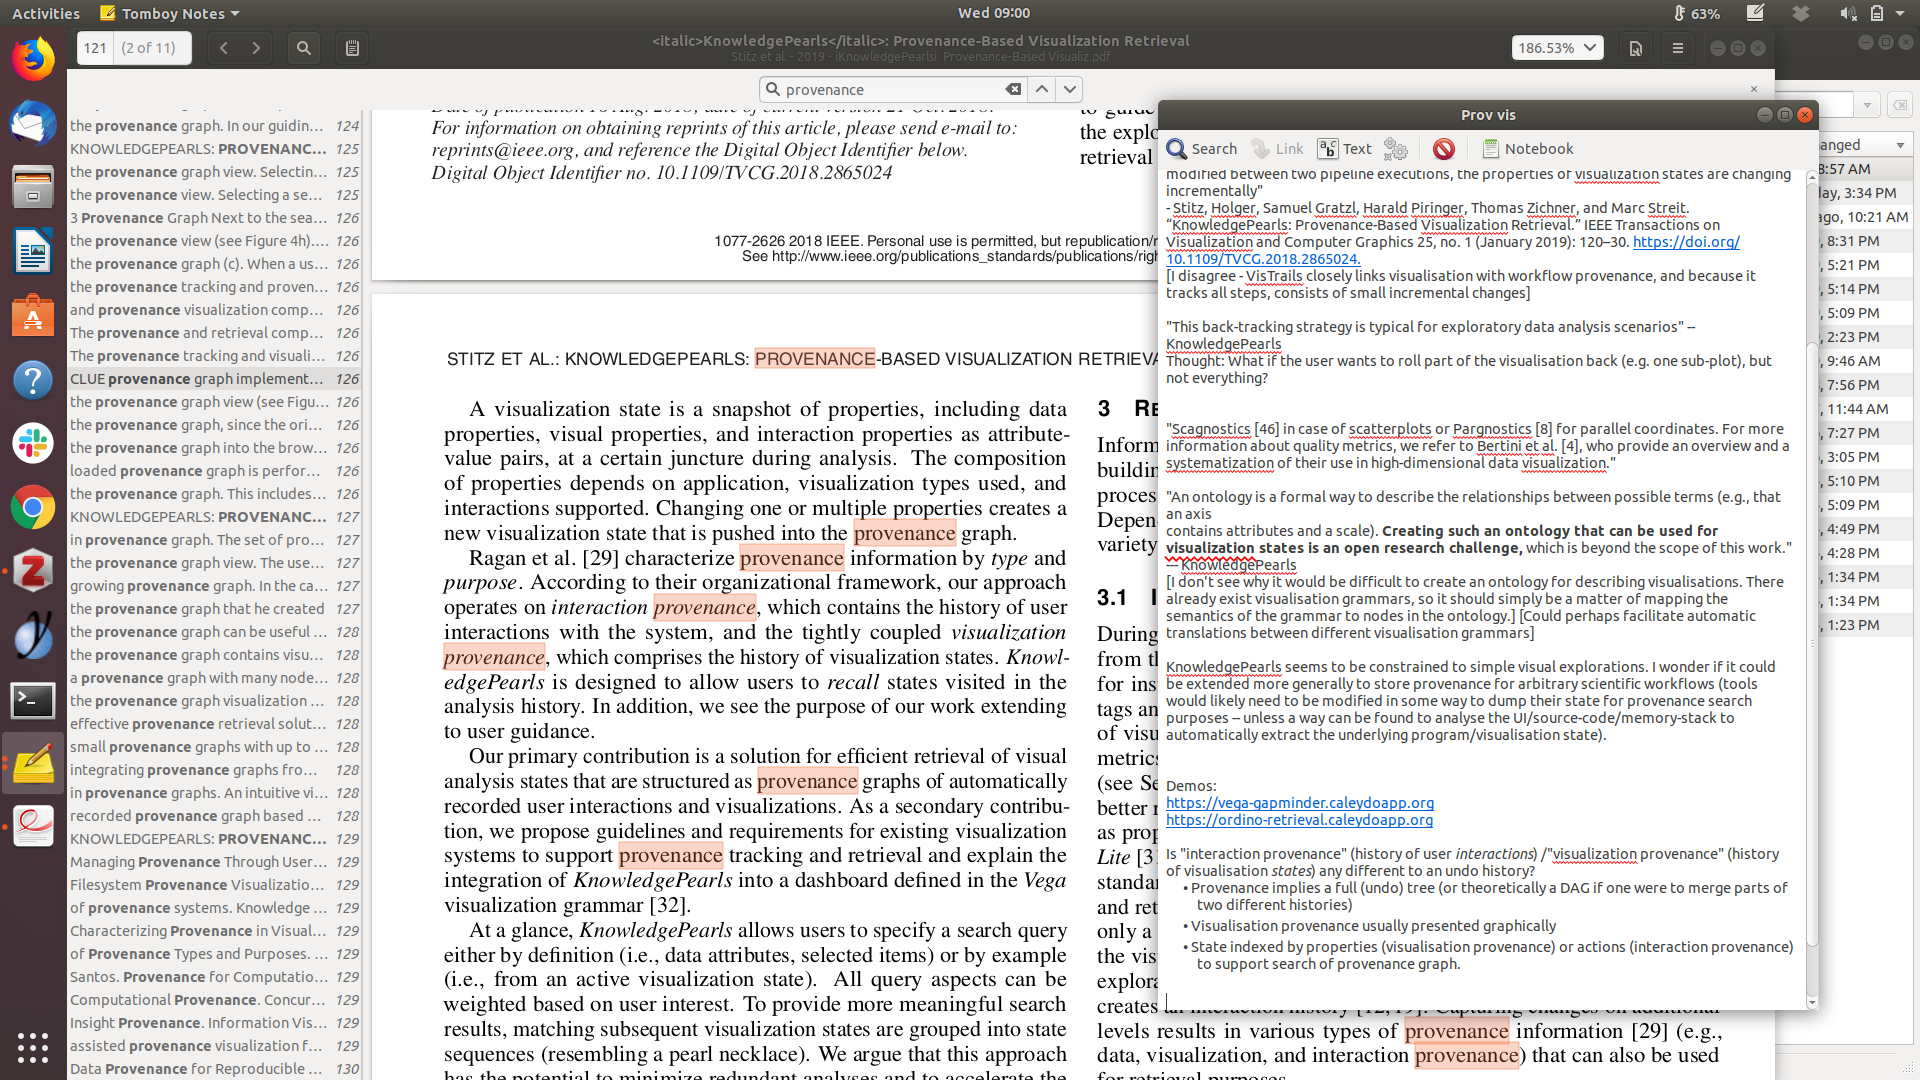1920x1080 pixels.
Task: Open the doi.org link in note
Action: 1686,242
